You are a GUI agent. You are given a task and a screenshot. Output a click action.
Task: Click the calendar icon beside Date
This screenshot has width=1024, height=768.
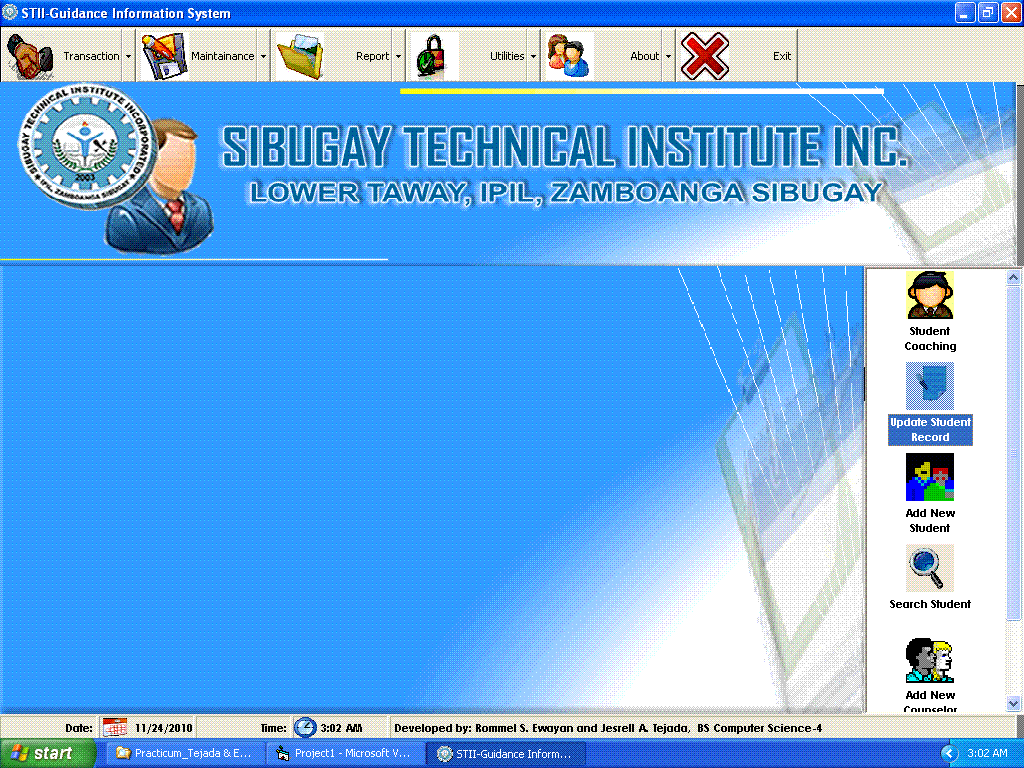115,727
